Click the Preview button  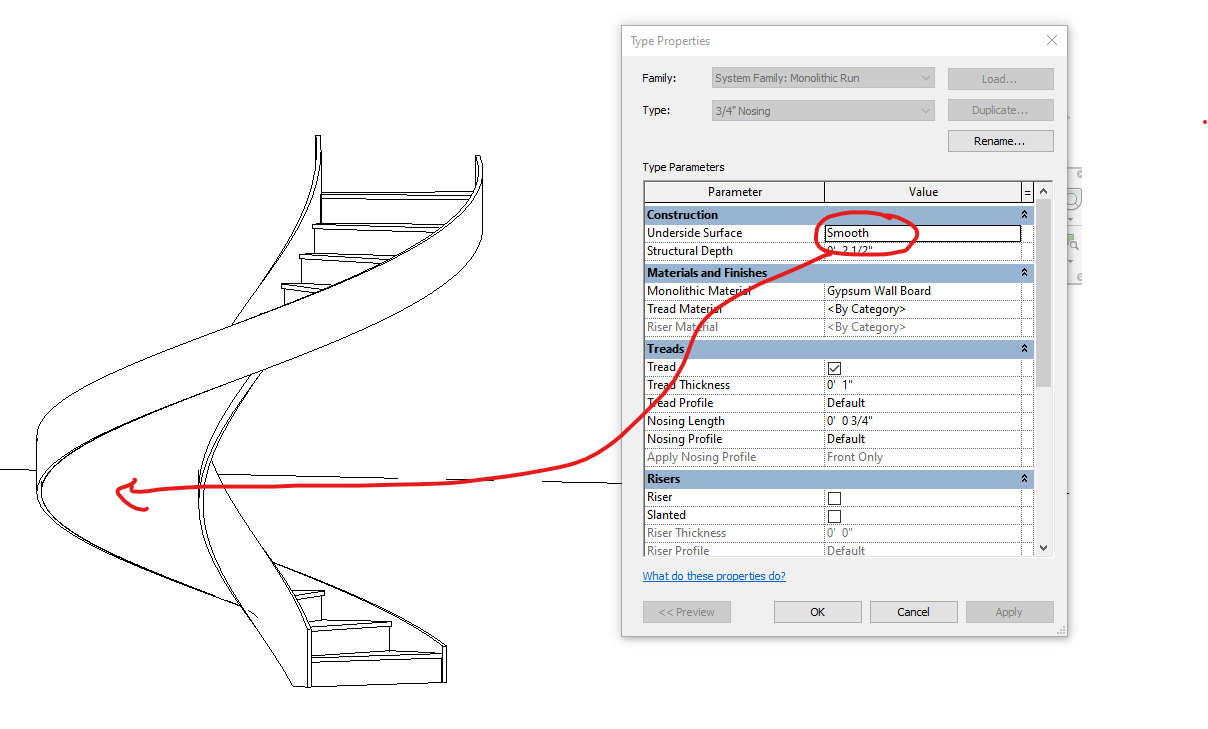(686, 611)
